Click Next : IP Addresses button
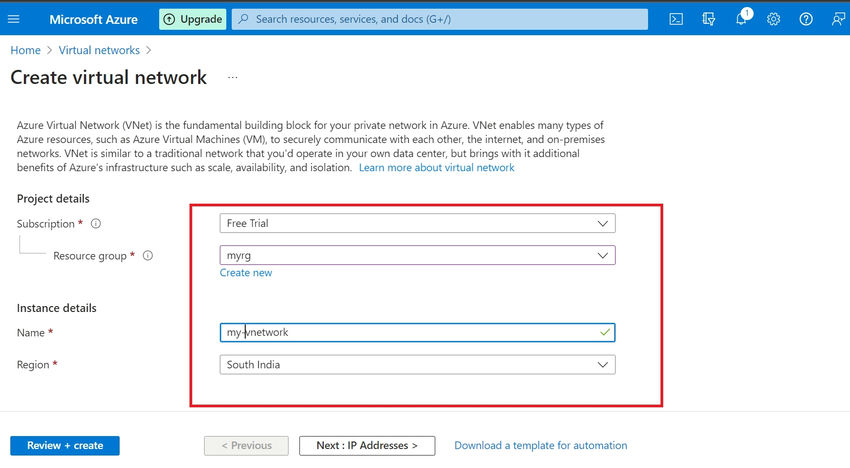This screenshot has width=850, height=468. click(367, 445)
